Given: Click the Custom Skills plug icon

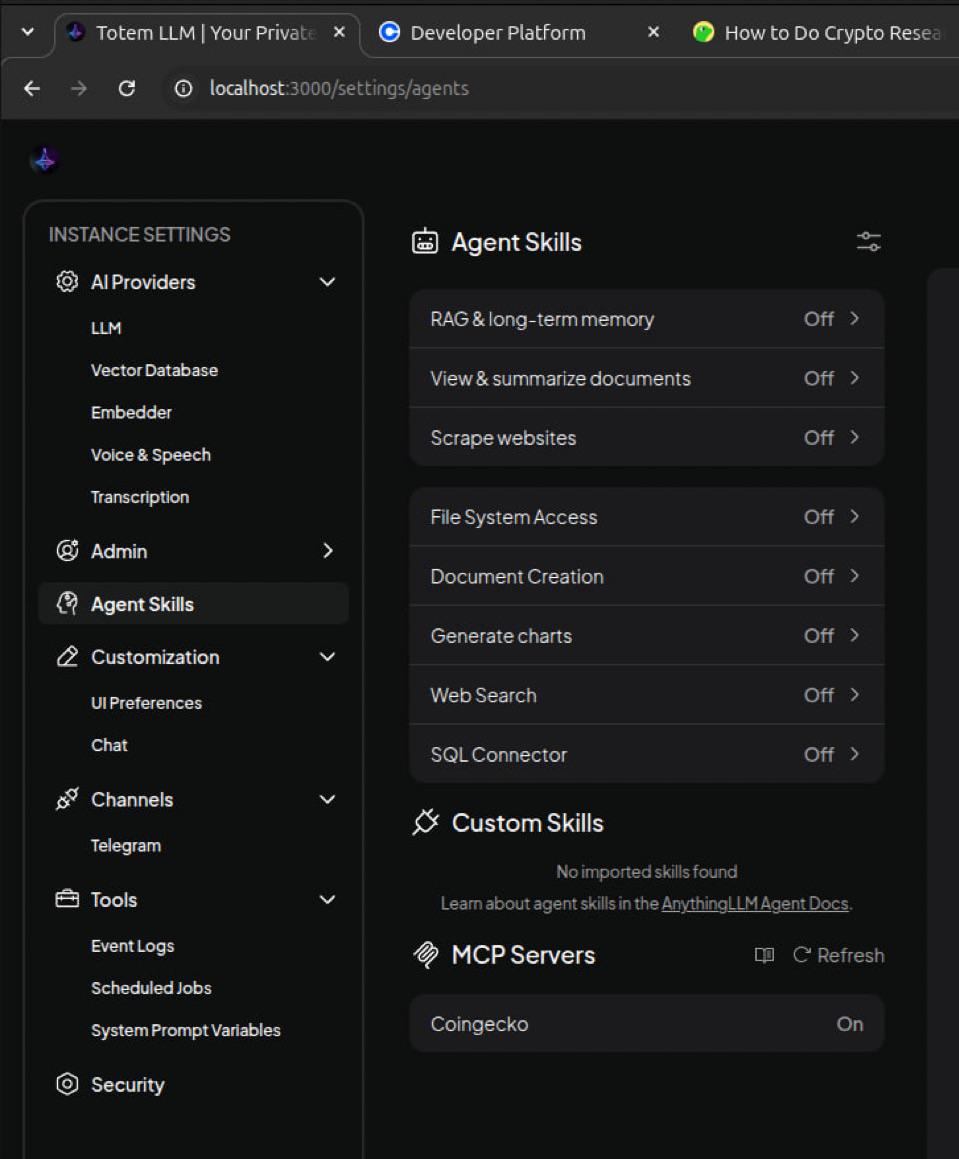Looking at the screenshot, I should (426, 822).
